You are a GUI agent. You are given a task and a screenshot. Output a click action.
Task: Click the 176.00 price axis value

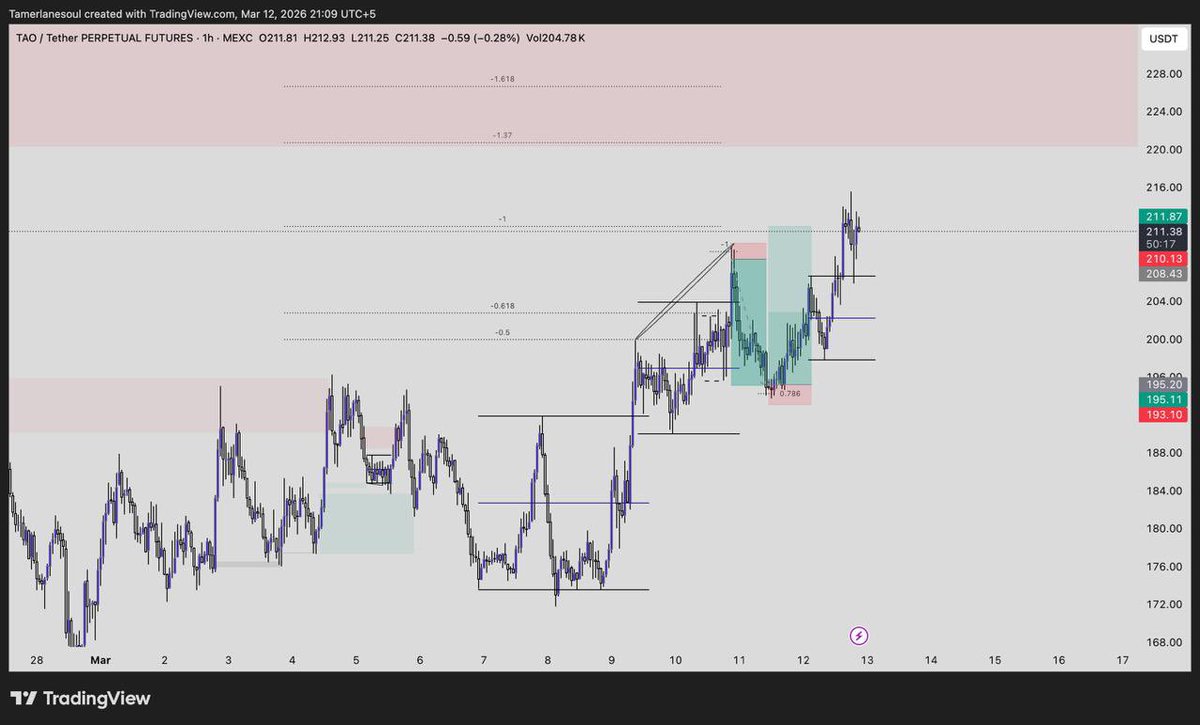1165,567
